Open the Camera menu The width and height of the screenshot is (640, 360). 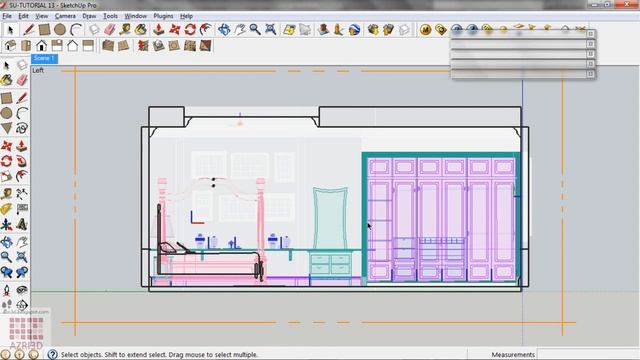(x=65, y=16)
